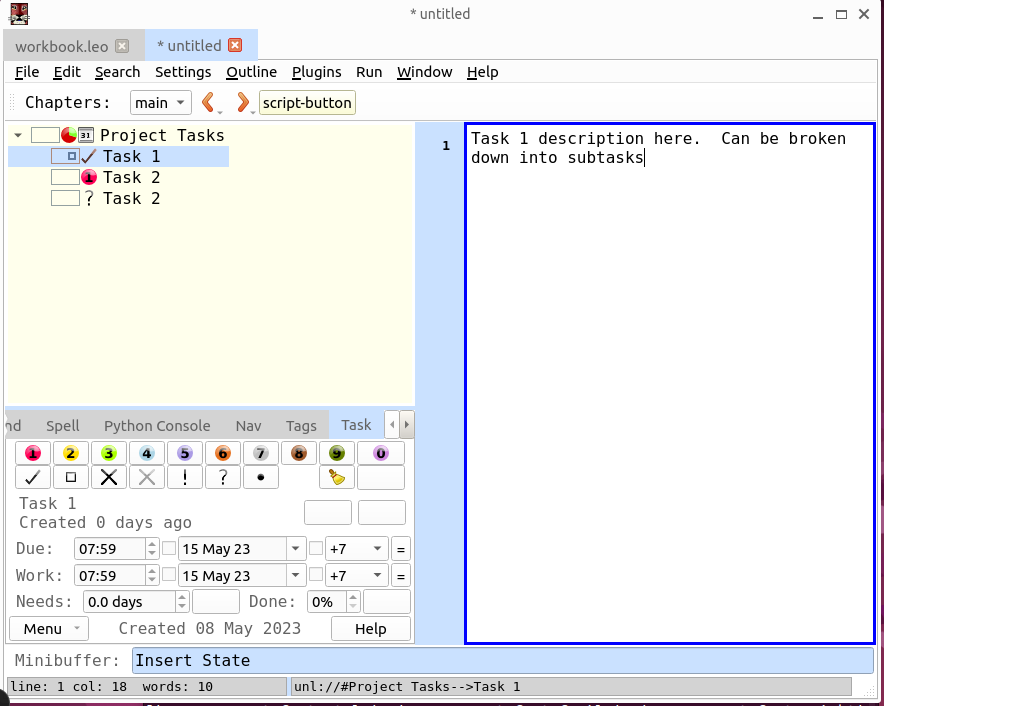Toggle the checkbox beside the Work time

[169, 575]
